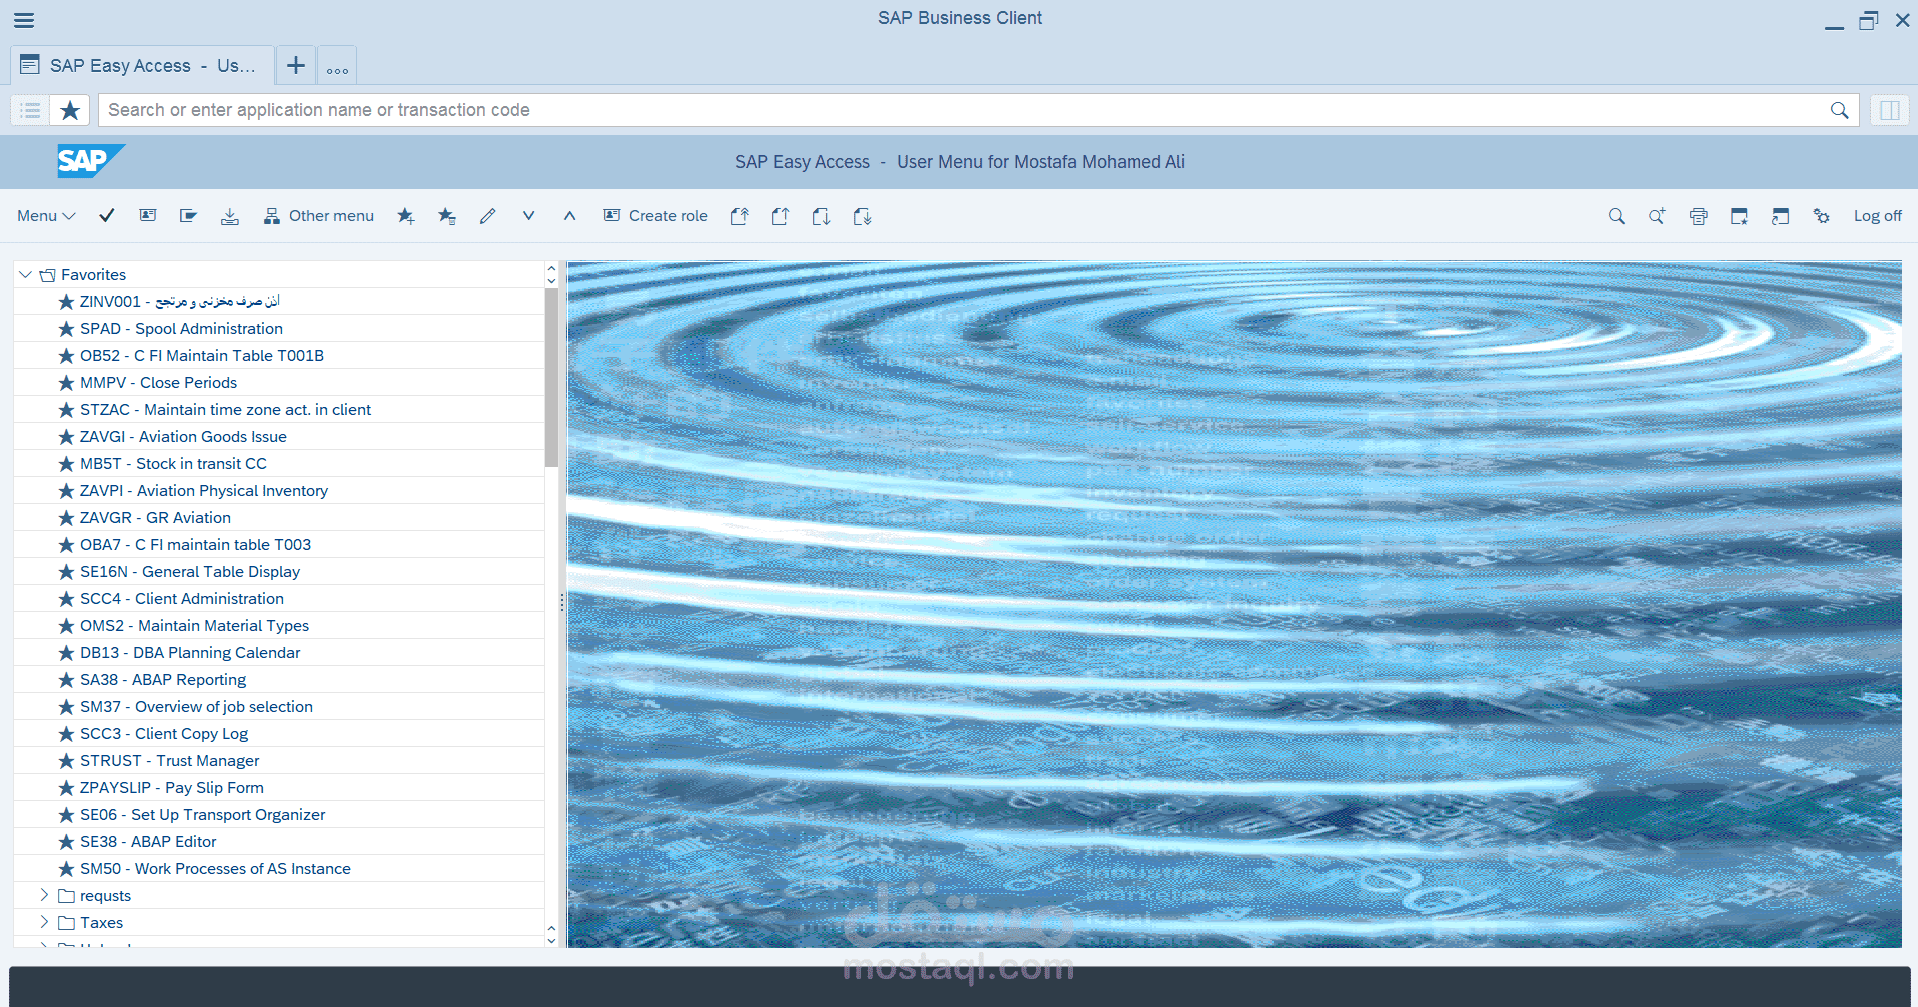The width and height of the screenshot is (1918, 1007).
Task: Move favorite down with the down chevron
Action: coord(529,216)
